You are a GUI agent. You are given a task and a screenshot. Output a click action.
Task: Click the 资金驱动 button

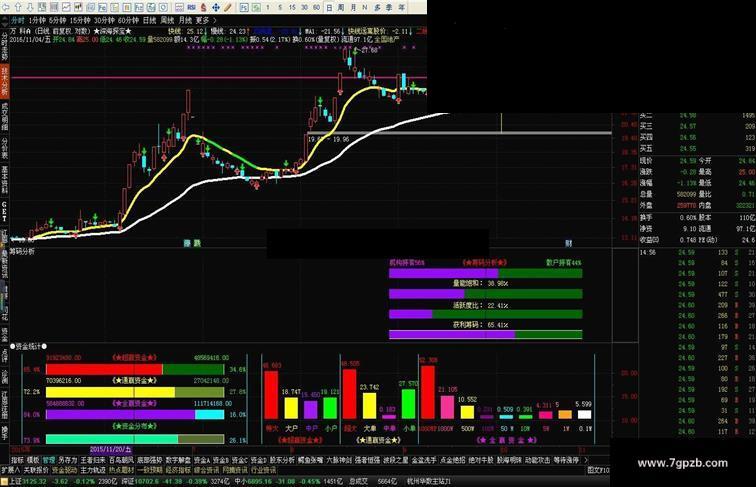(x=65, y=470)
